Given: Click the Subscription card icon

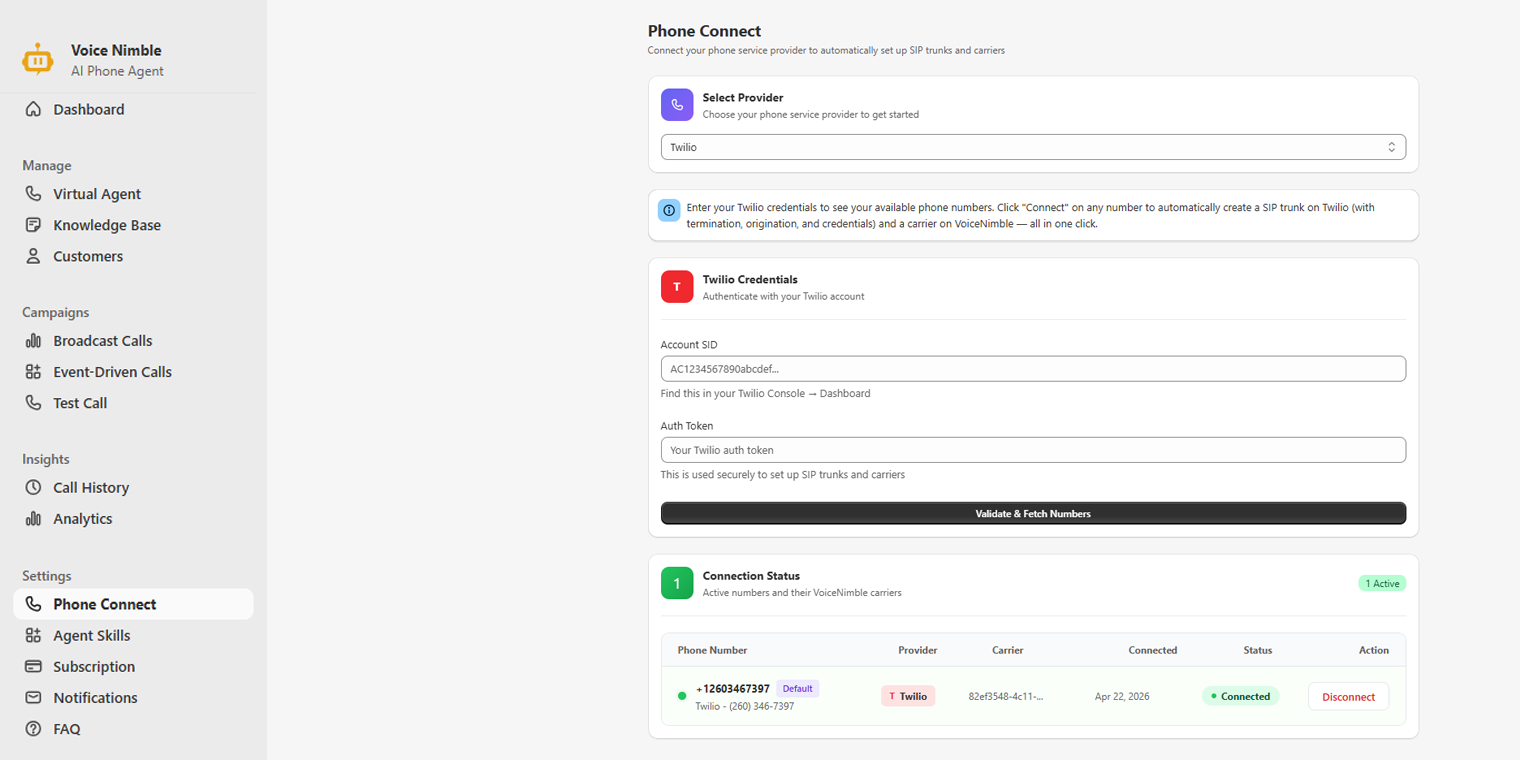Looking at the screenshot, I should click(33, 666).
